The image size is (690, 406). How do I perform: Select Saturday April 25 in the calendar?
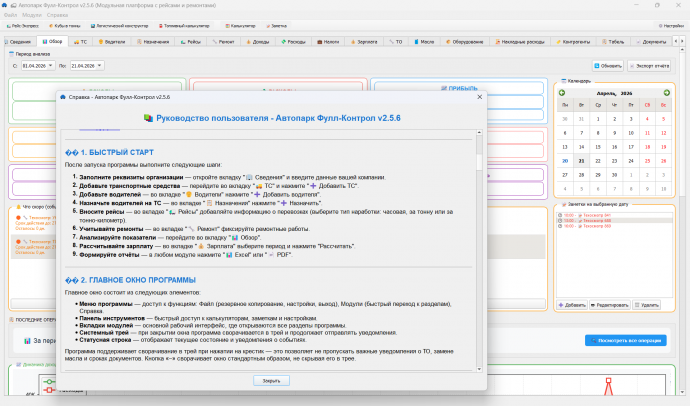click(x=647, y=161)
